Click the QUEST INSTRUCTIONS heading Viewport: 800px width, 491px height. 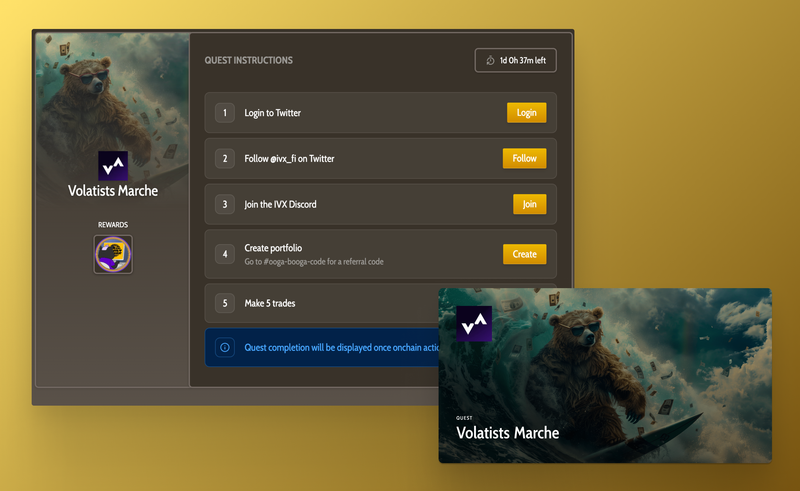[x=249, y=60]
